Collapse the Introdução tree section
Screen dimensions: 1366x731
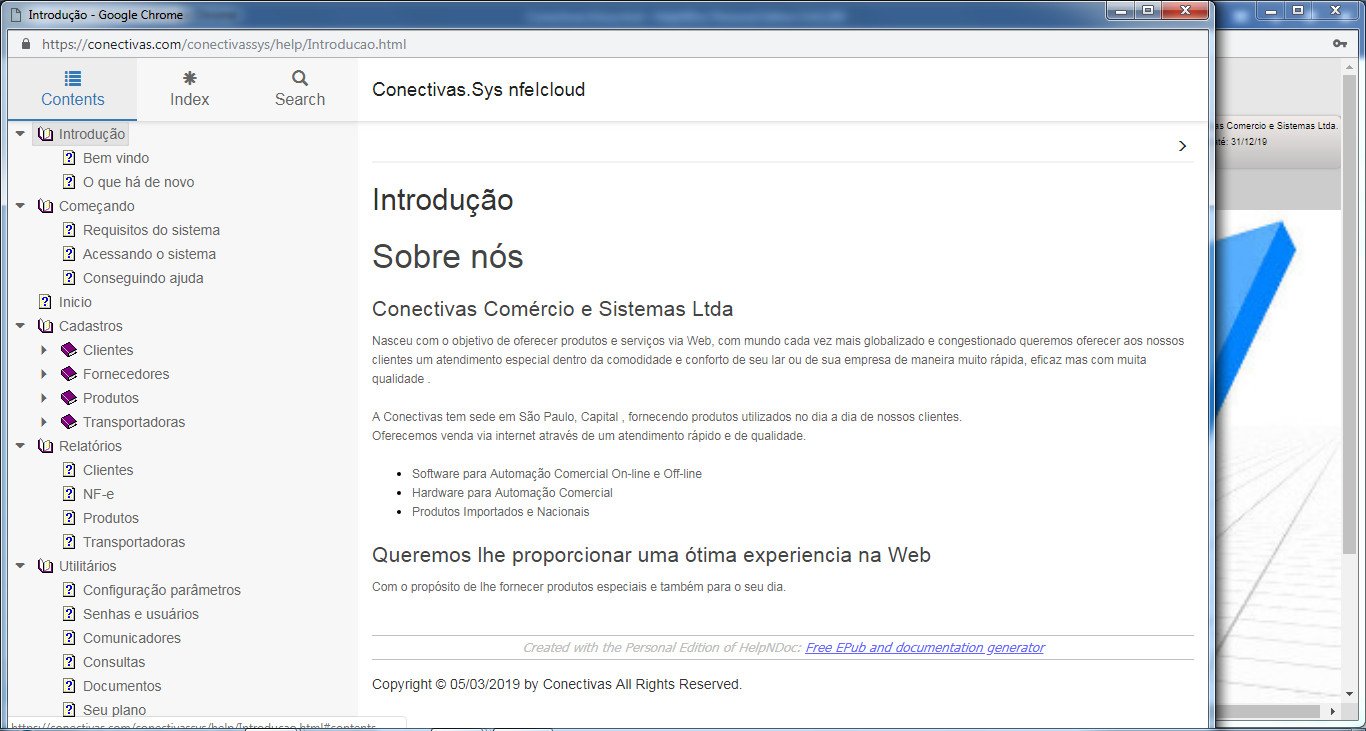(x=20, y=134)
